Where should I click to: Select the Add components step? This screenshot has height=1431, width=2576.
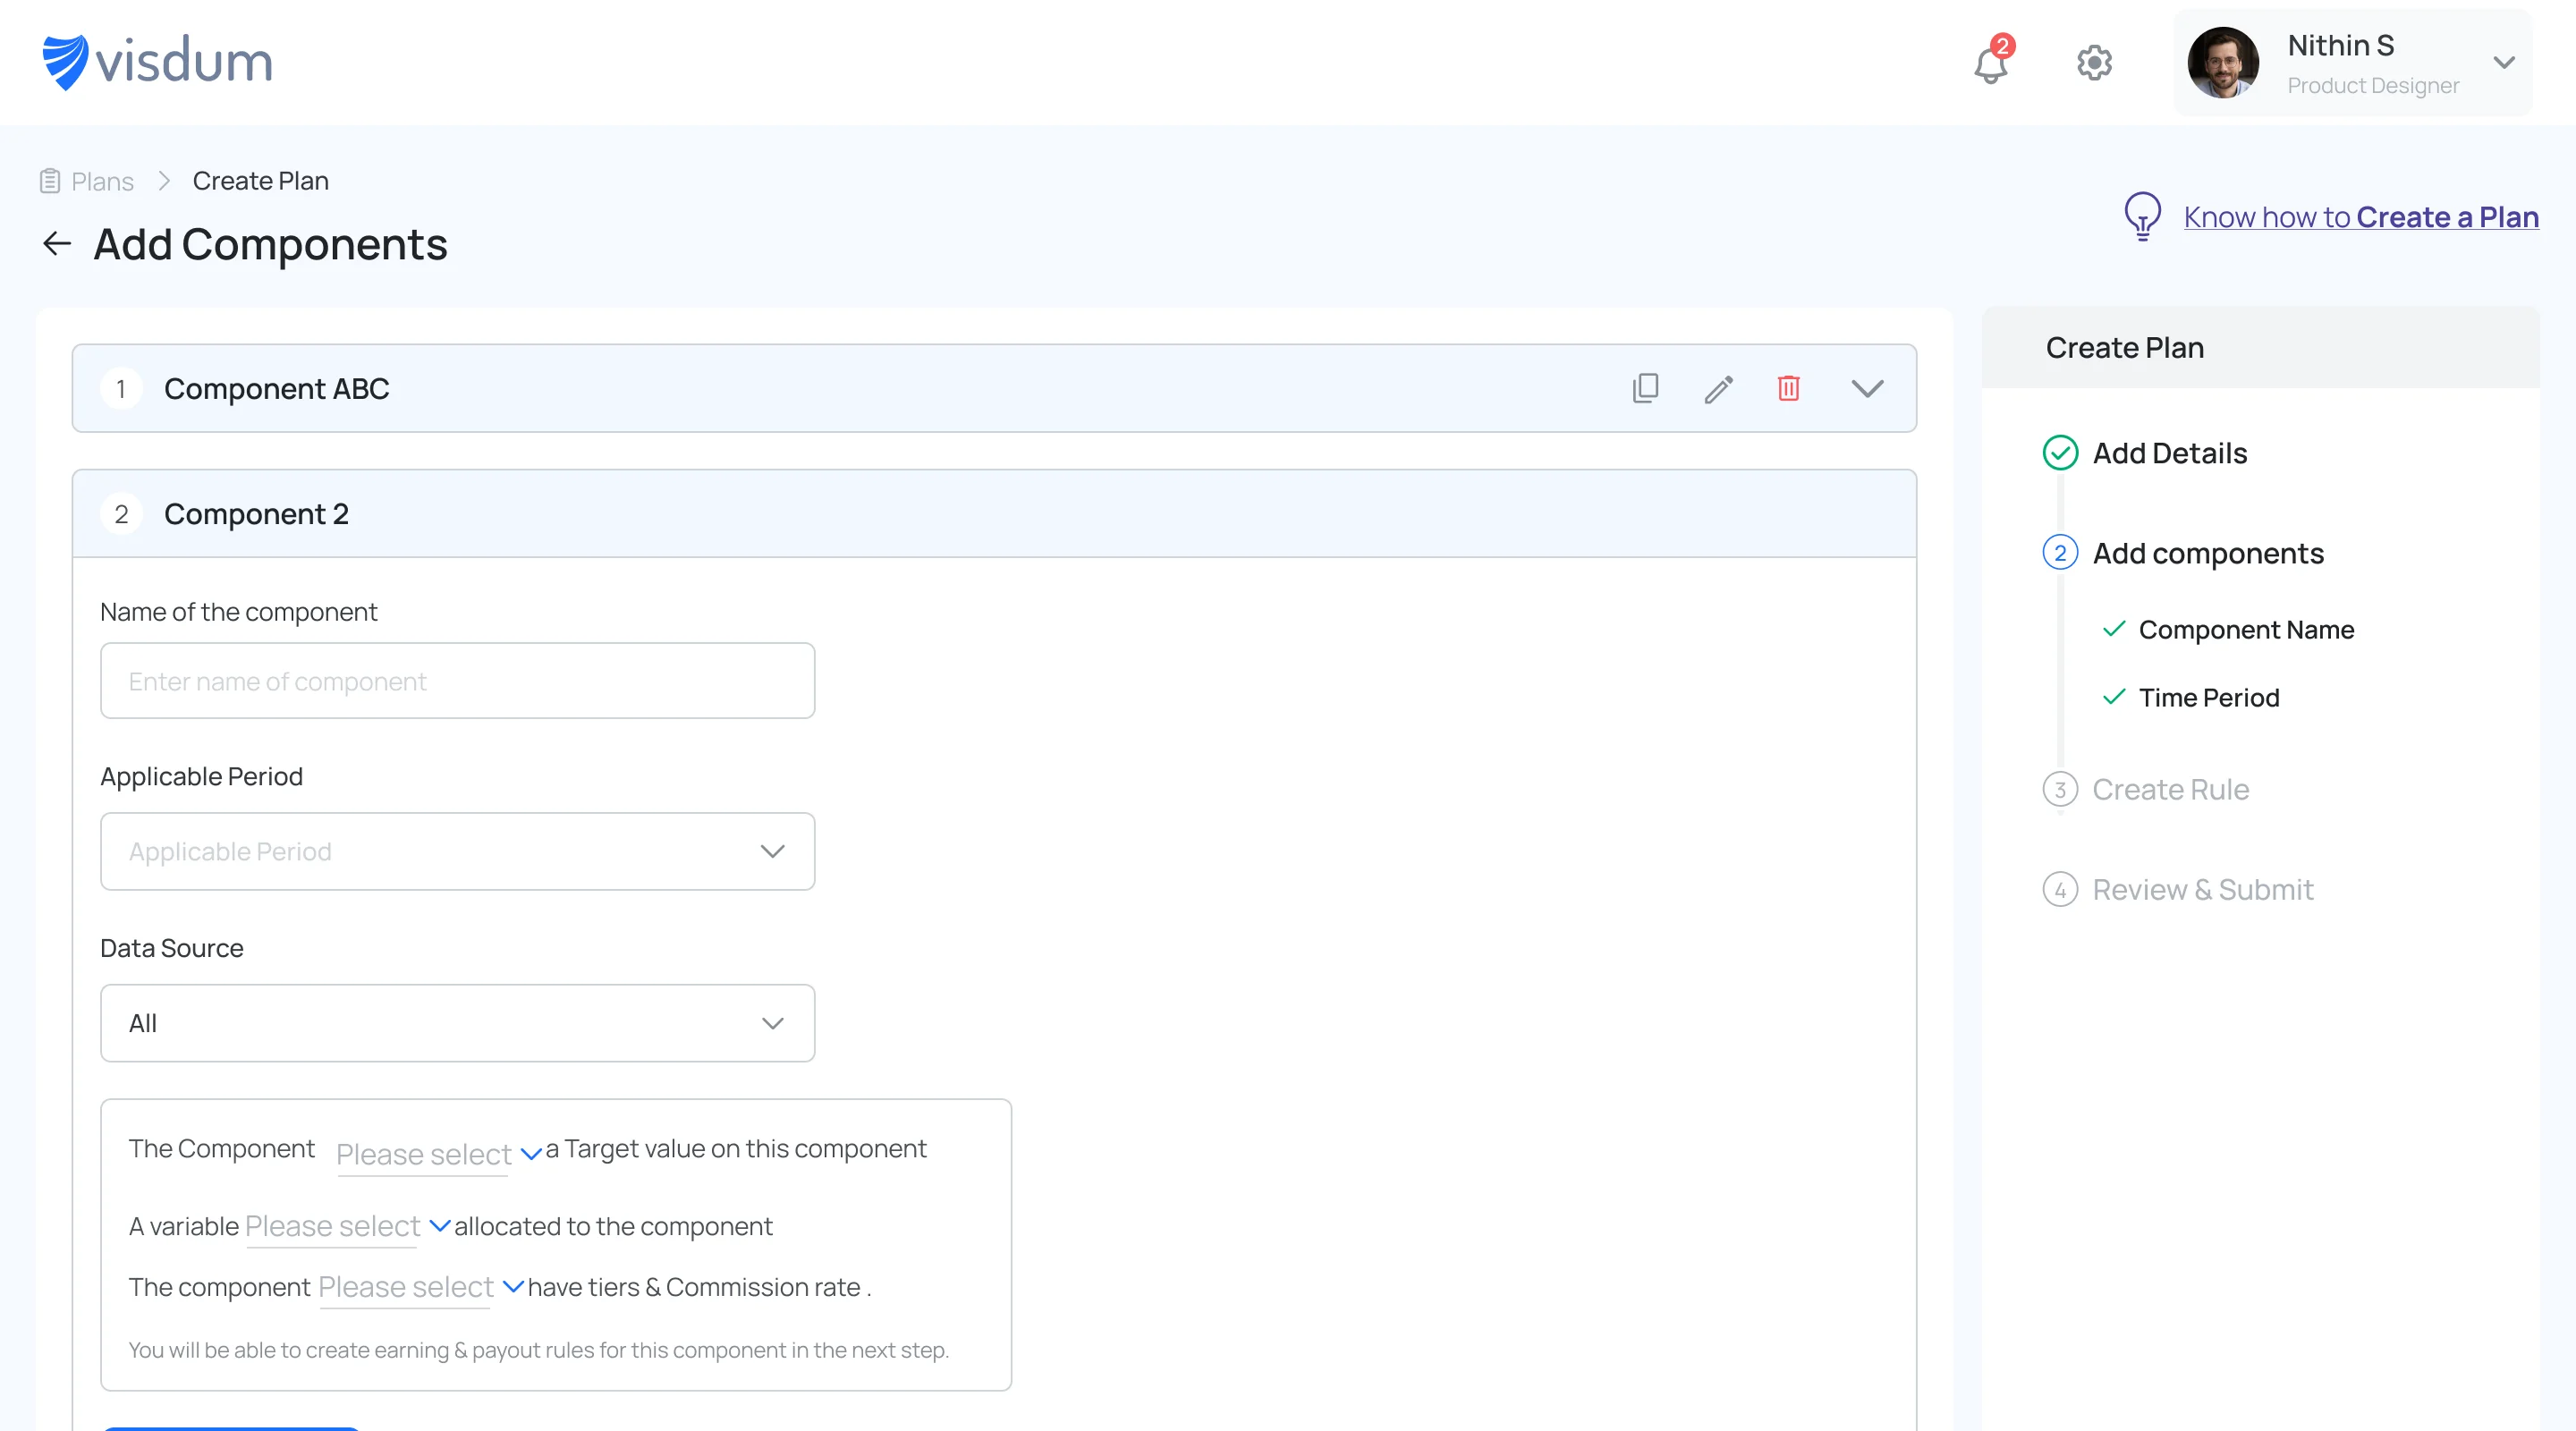pyautogui.click(x=2208, y=553)
